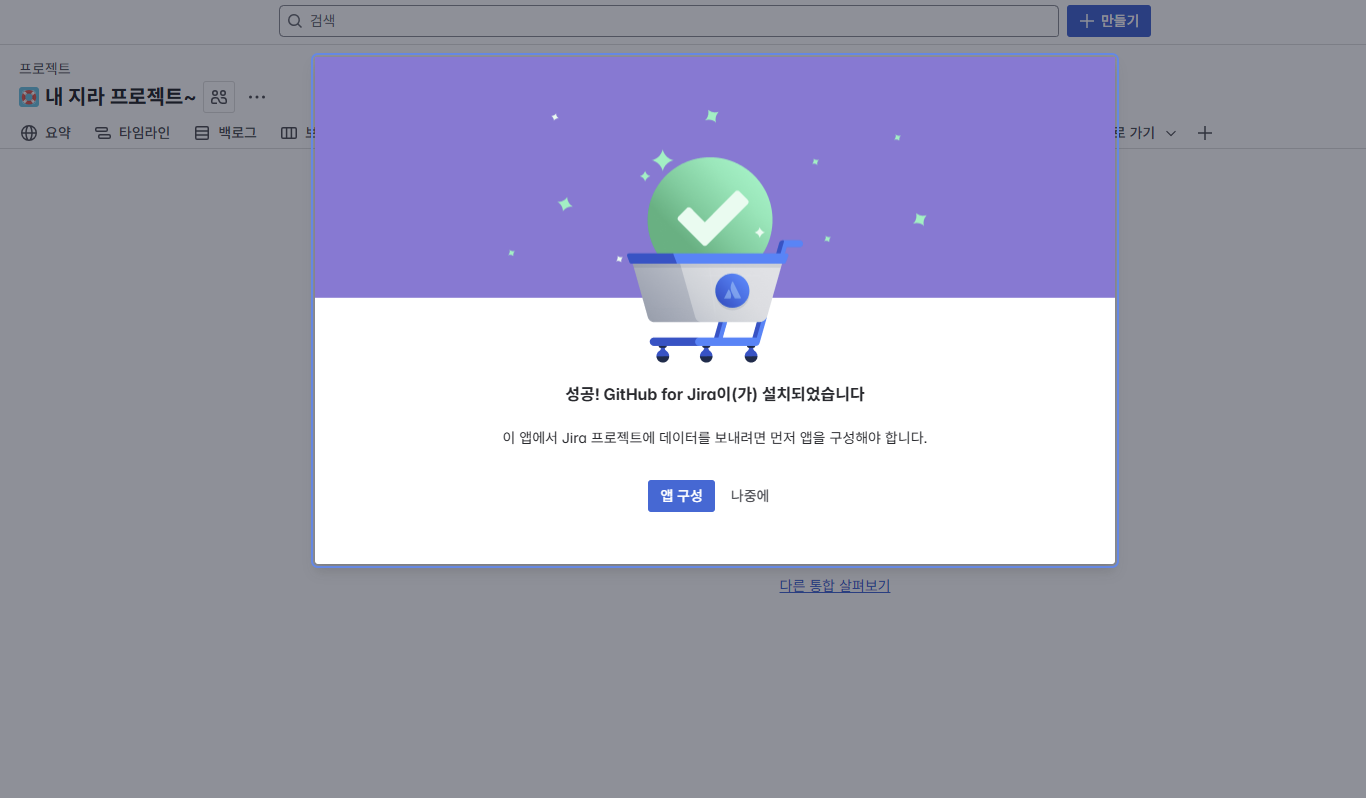This screenshot has width=1366, height=798.
Task: Click the heading 성공! GitHub for Jira이(가) 설치되었습니다
Action: coord(715,394)
